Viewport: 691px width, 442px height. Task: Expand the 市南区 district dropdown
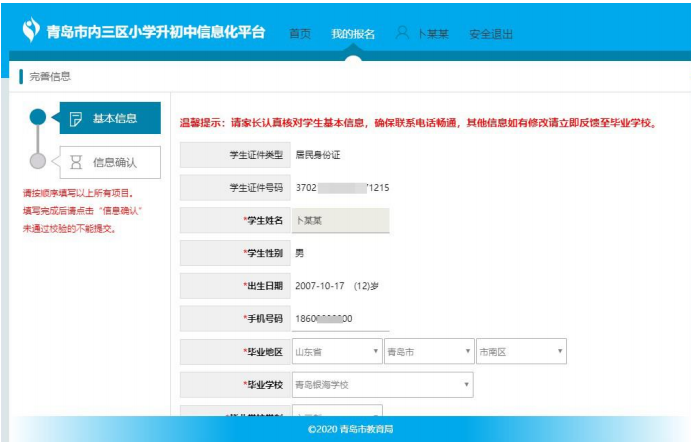pyautogui.click(x=521, y=352)
